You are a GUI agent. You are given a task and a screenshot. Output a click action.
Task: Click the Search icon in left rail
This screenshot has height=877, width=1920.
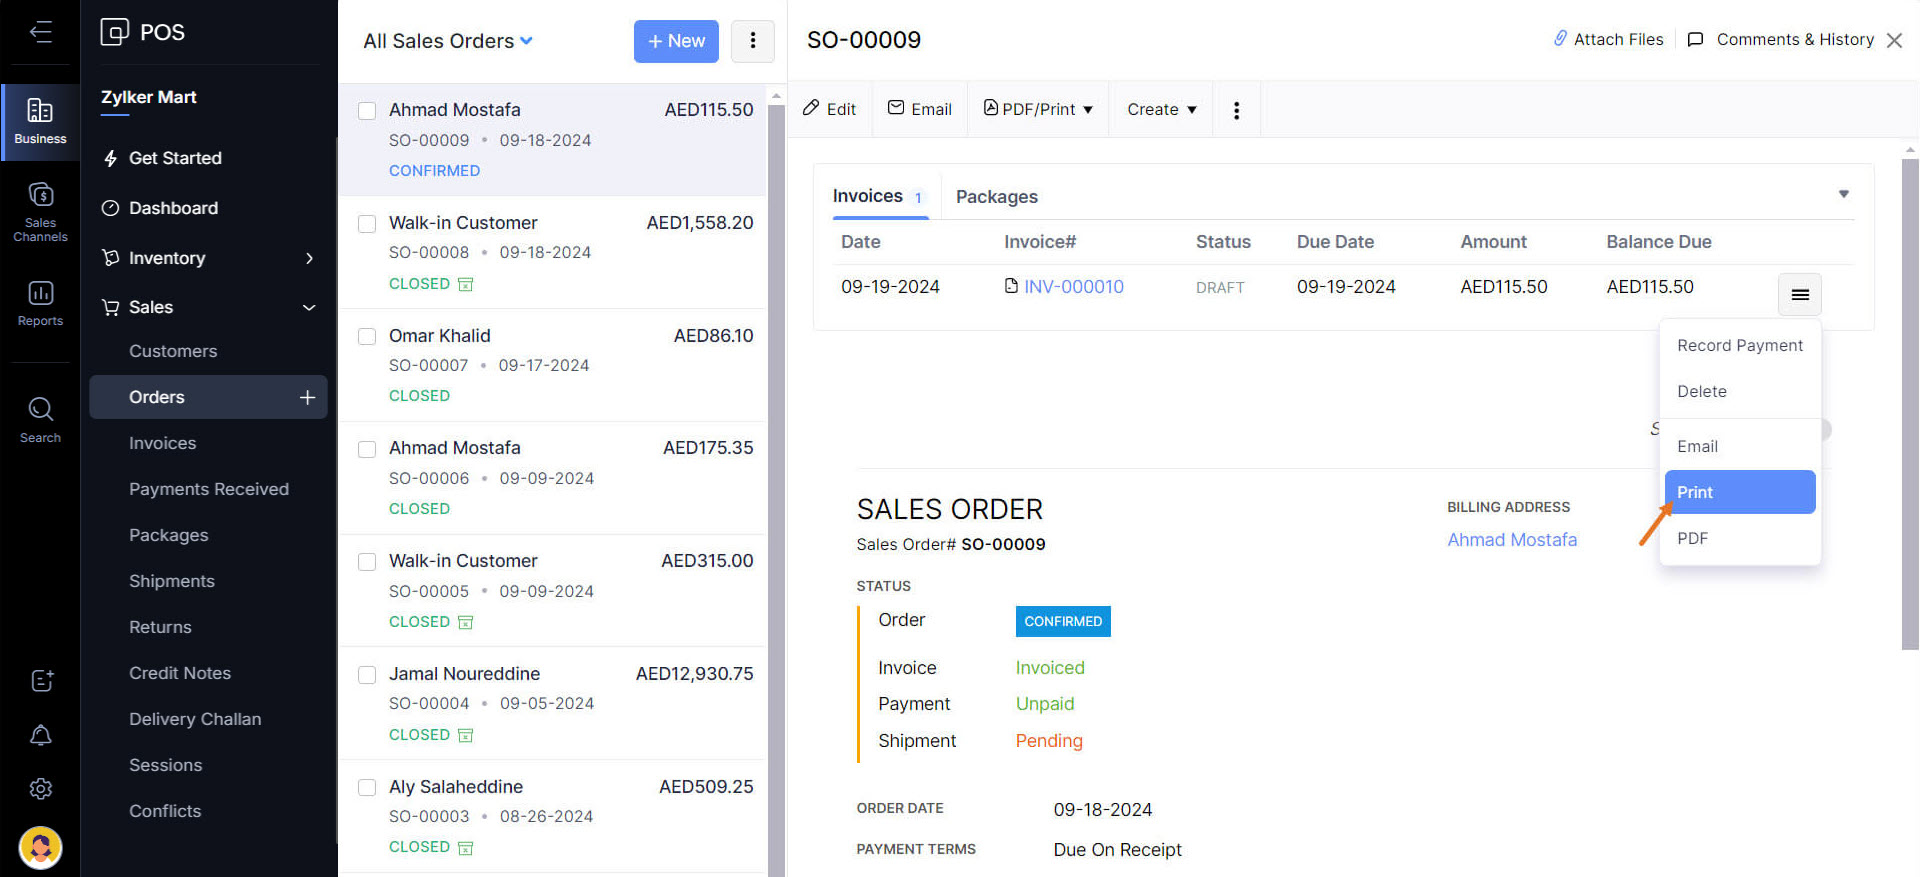point(40,419)
